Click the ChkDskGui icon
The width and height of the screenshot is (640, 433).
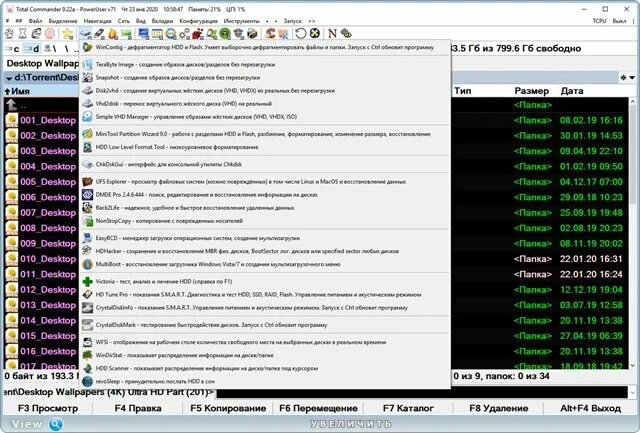[87, 164]
